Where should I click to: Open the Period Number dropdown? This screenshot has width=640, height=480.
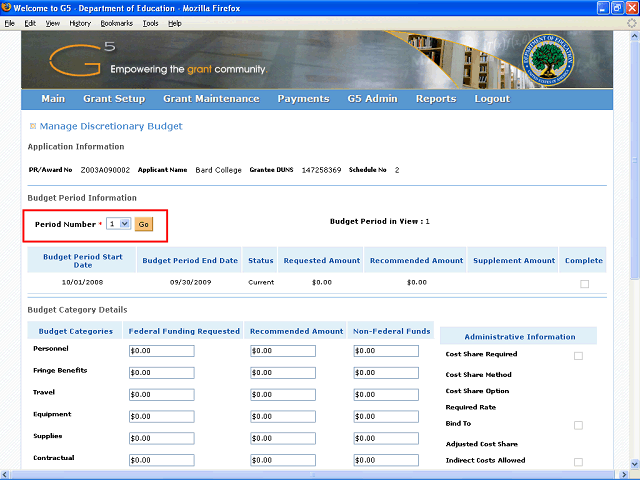tap(119, 224)
